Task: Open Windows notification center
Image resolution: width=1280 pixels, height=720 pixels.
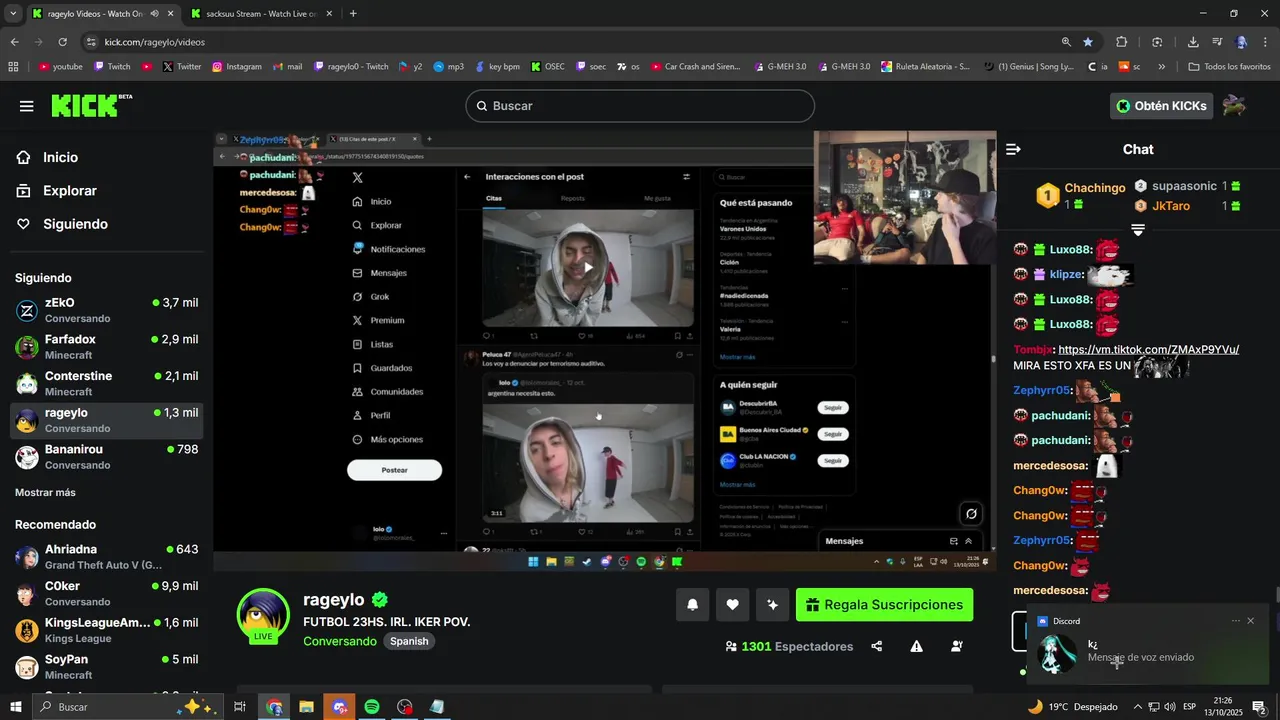Action: [x=1259, y=707]
